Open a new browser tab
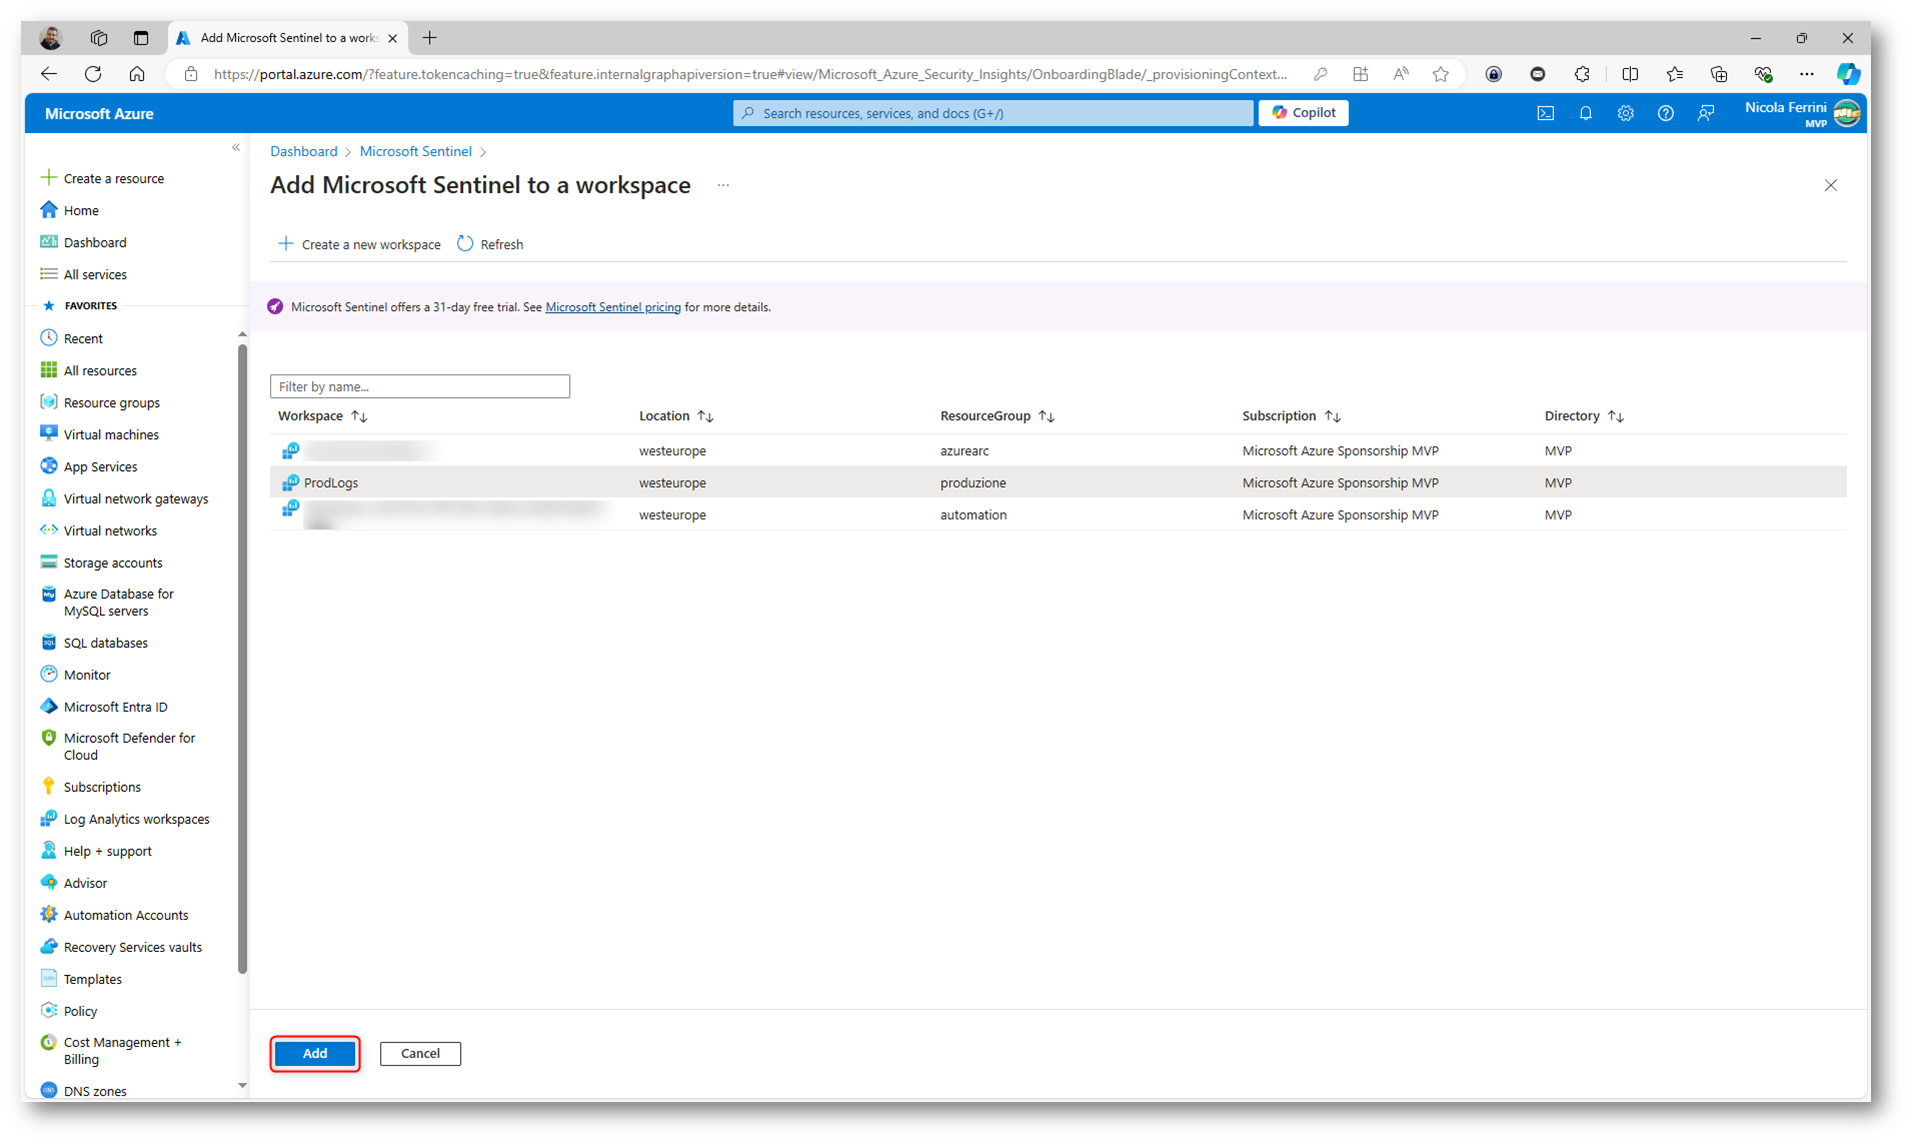This screenshot has width=1913, height=1144. tap(430, 38)
